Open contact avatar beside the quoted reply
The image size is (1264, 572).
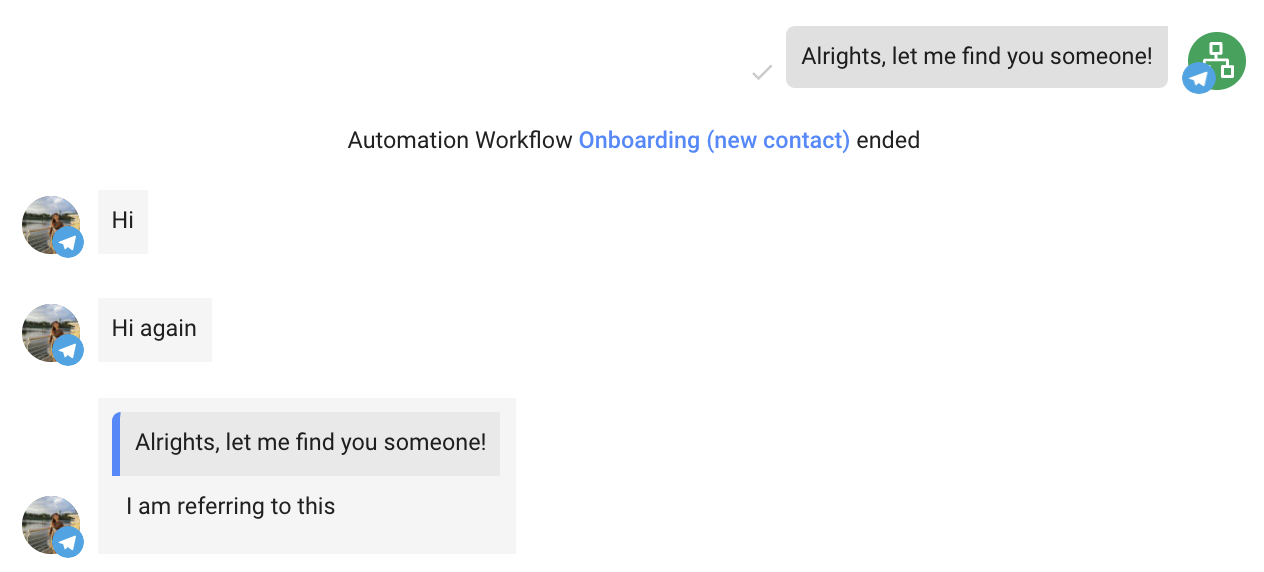click(46, 520)
